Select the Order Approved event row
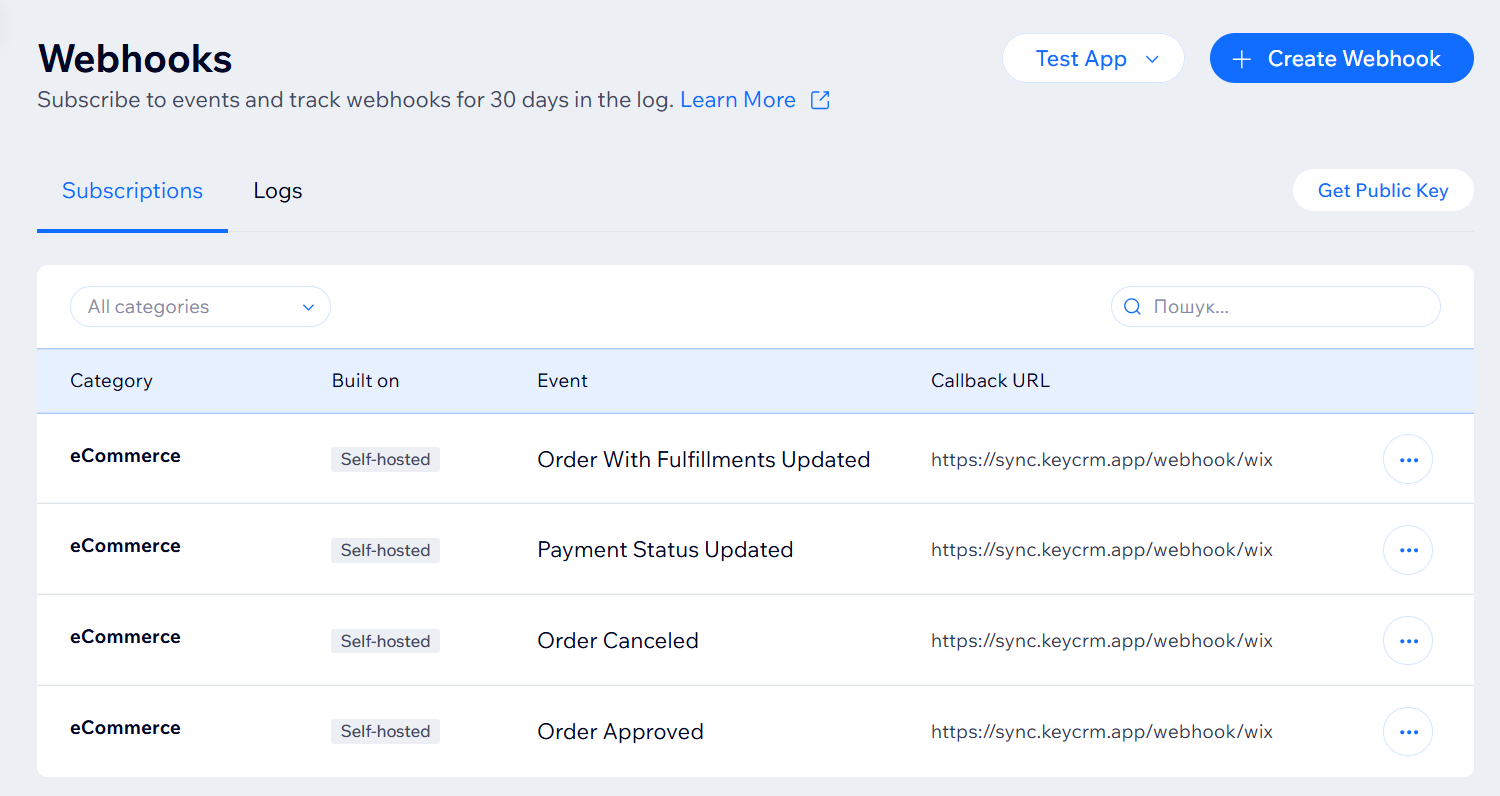 pos(620,732)
